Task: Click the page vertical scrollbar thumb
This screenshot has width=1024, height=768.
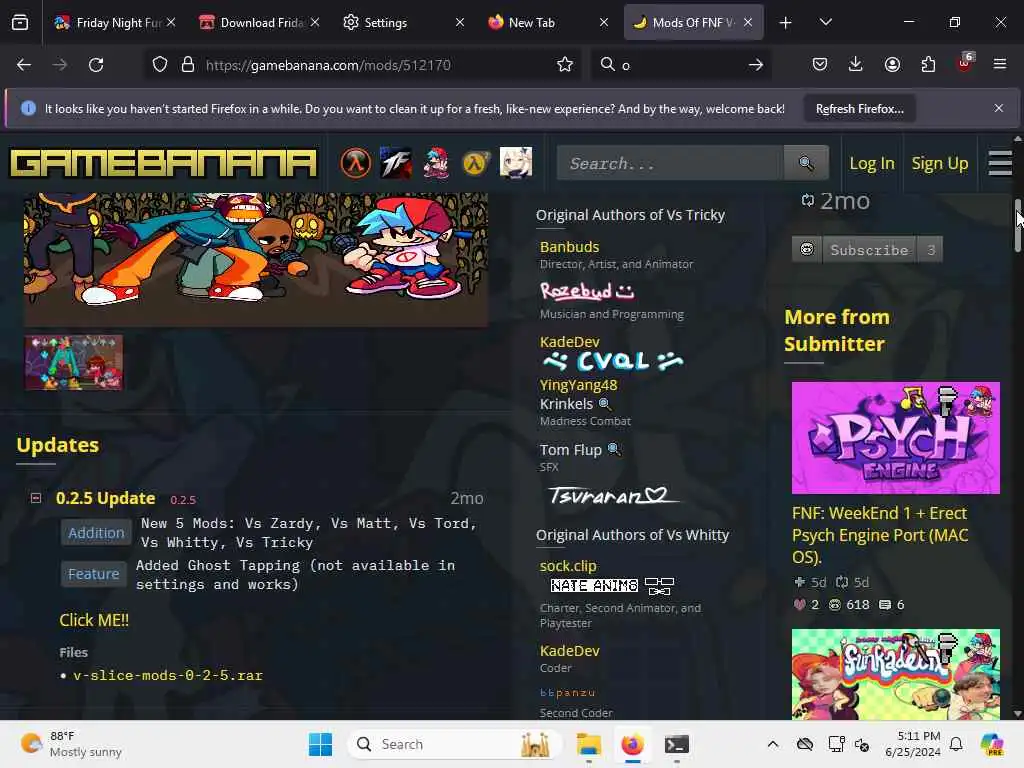Action: (x=1017, y=224)
